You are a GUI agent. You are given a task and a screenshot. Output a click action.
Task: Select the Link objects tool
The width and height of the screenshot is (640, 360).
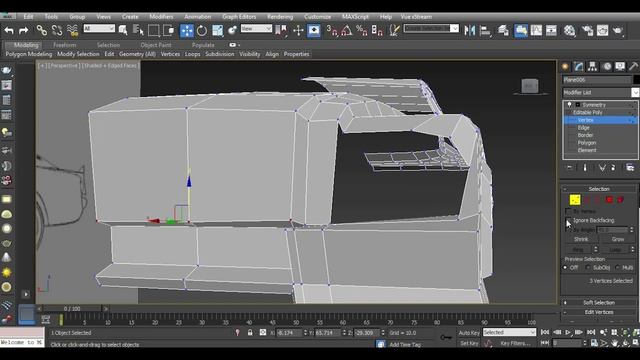coord(42,30)
